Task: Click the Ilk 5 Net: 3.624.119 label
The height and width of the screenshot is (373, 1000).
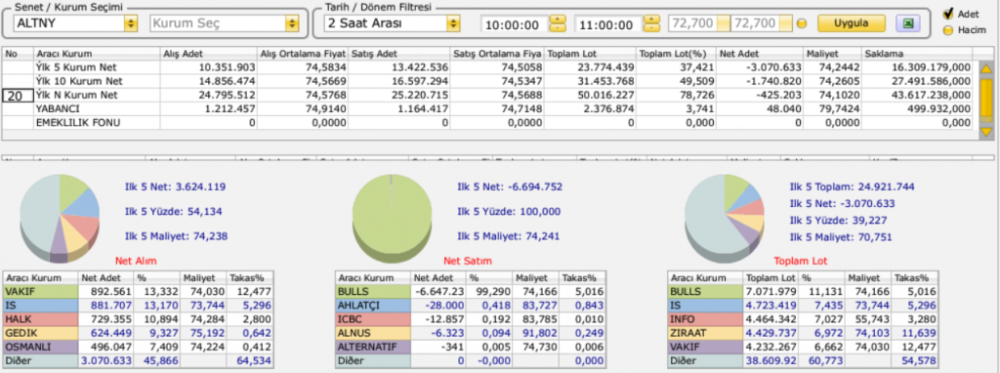Action: 175,187
